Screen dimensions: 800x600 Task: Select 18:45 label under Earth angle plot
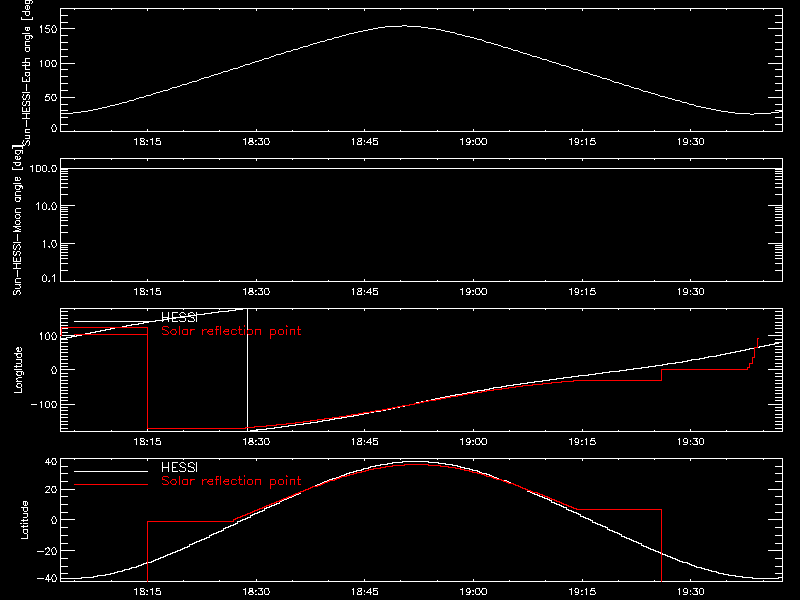pos(365,142)
